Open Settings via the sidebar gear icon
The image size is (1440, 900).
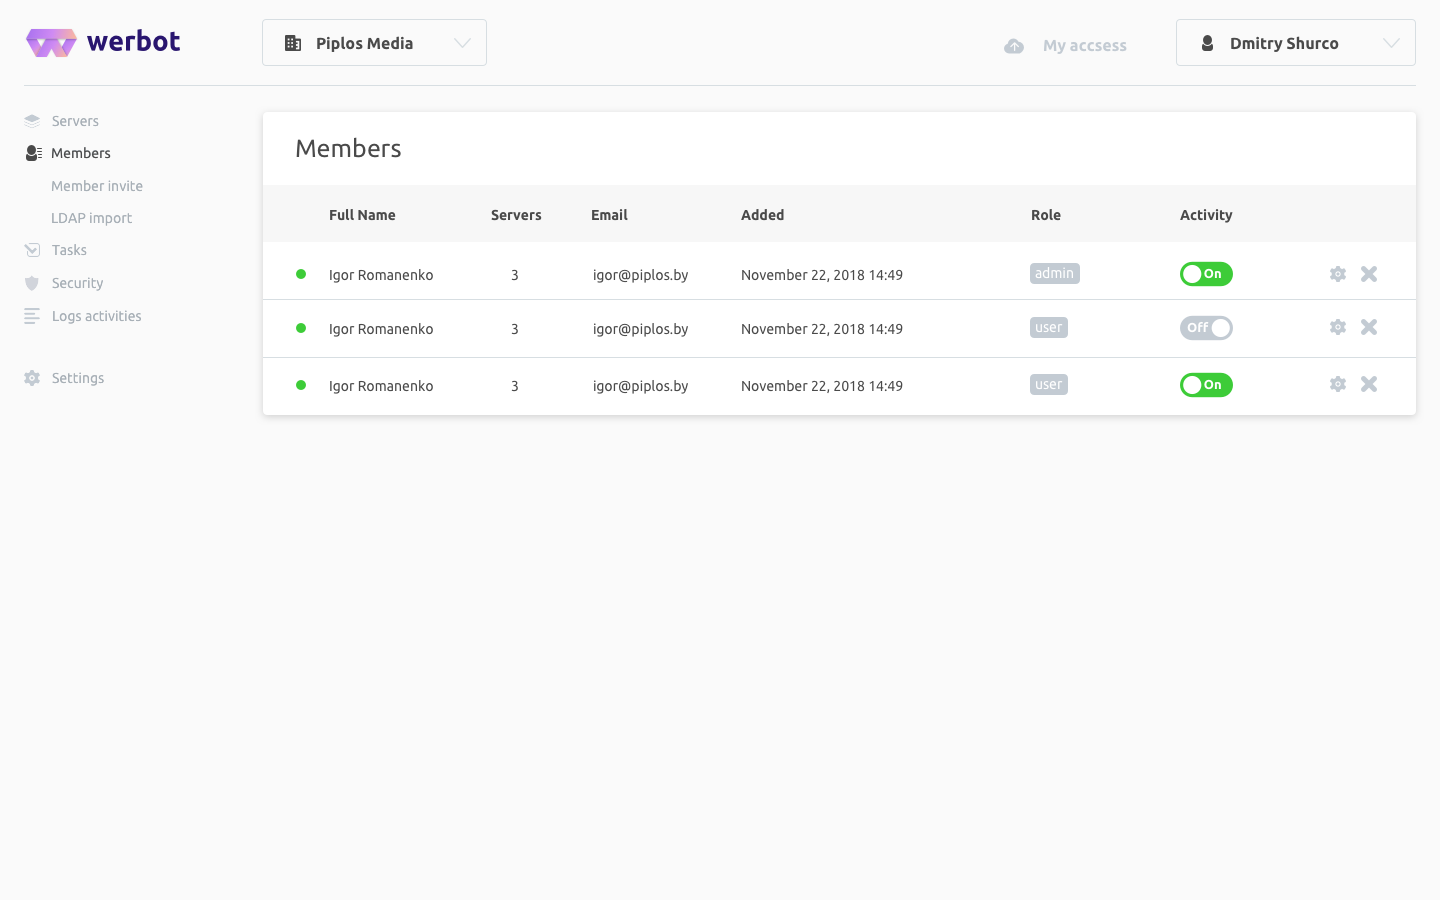tap(32, 378)
